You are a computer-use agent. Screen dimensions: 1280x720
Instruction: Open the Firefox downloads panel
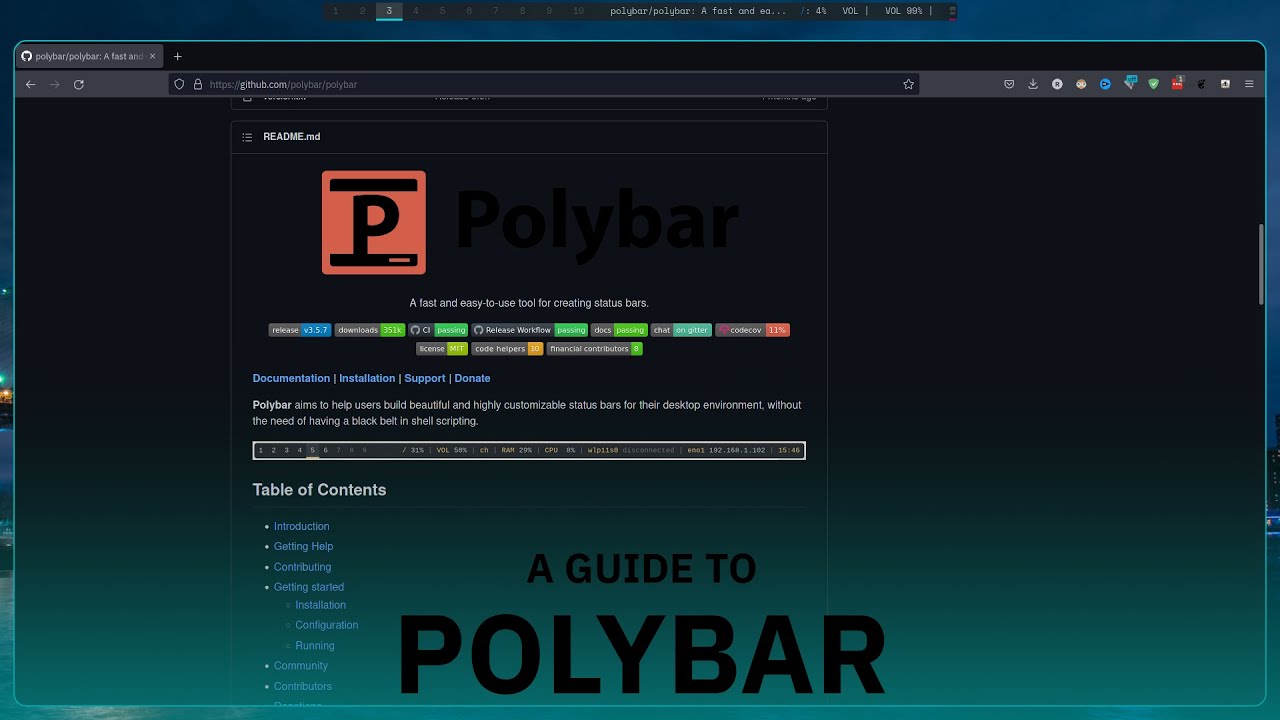[x=1033, y=84]
